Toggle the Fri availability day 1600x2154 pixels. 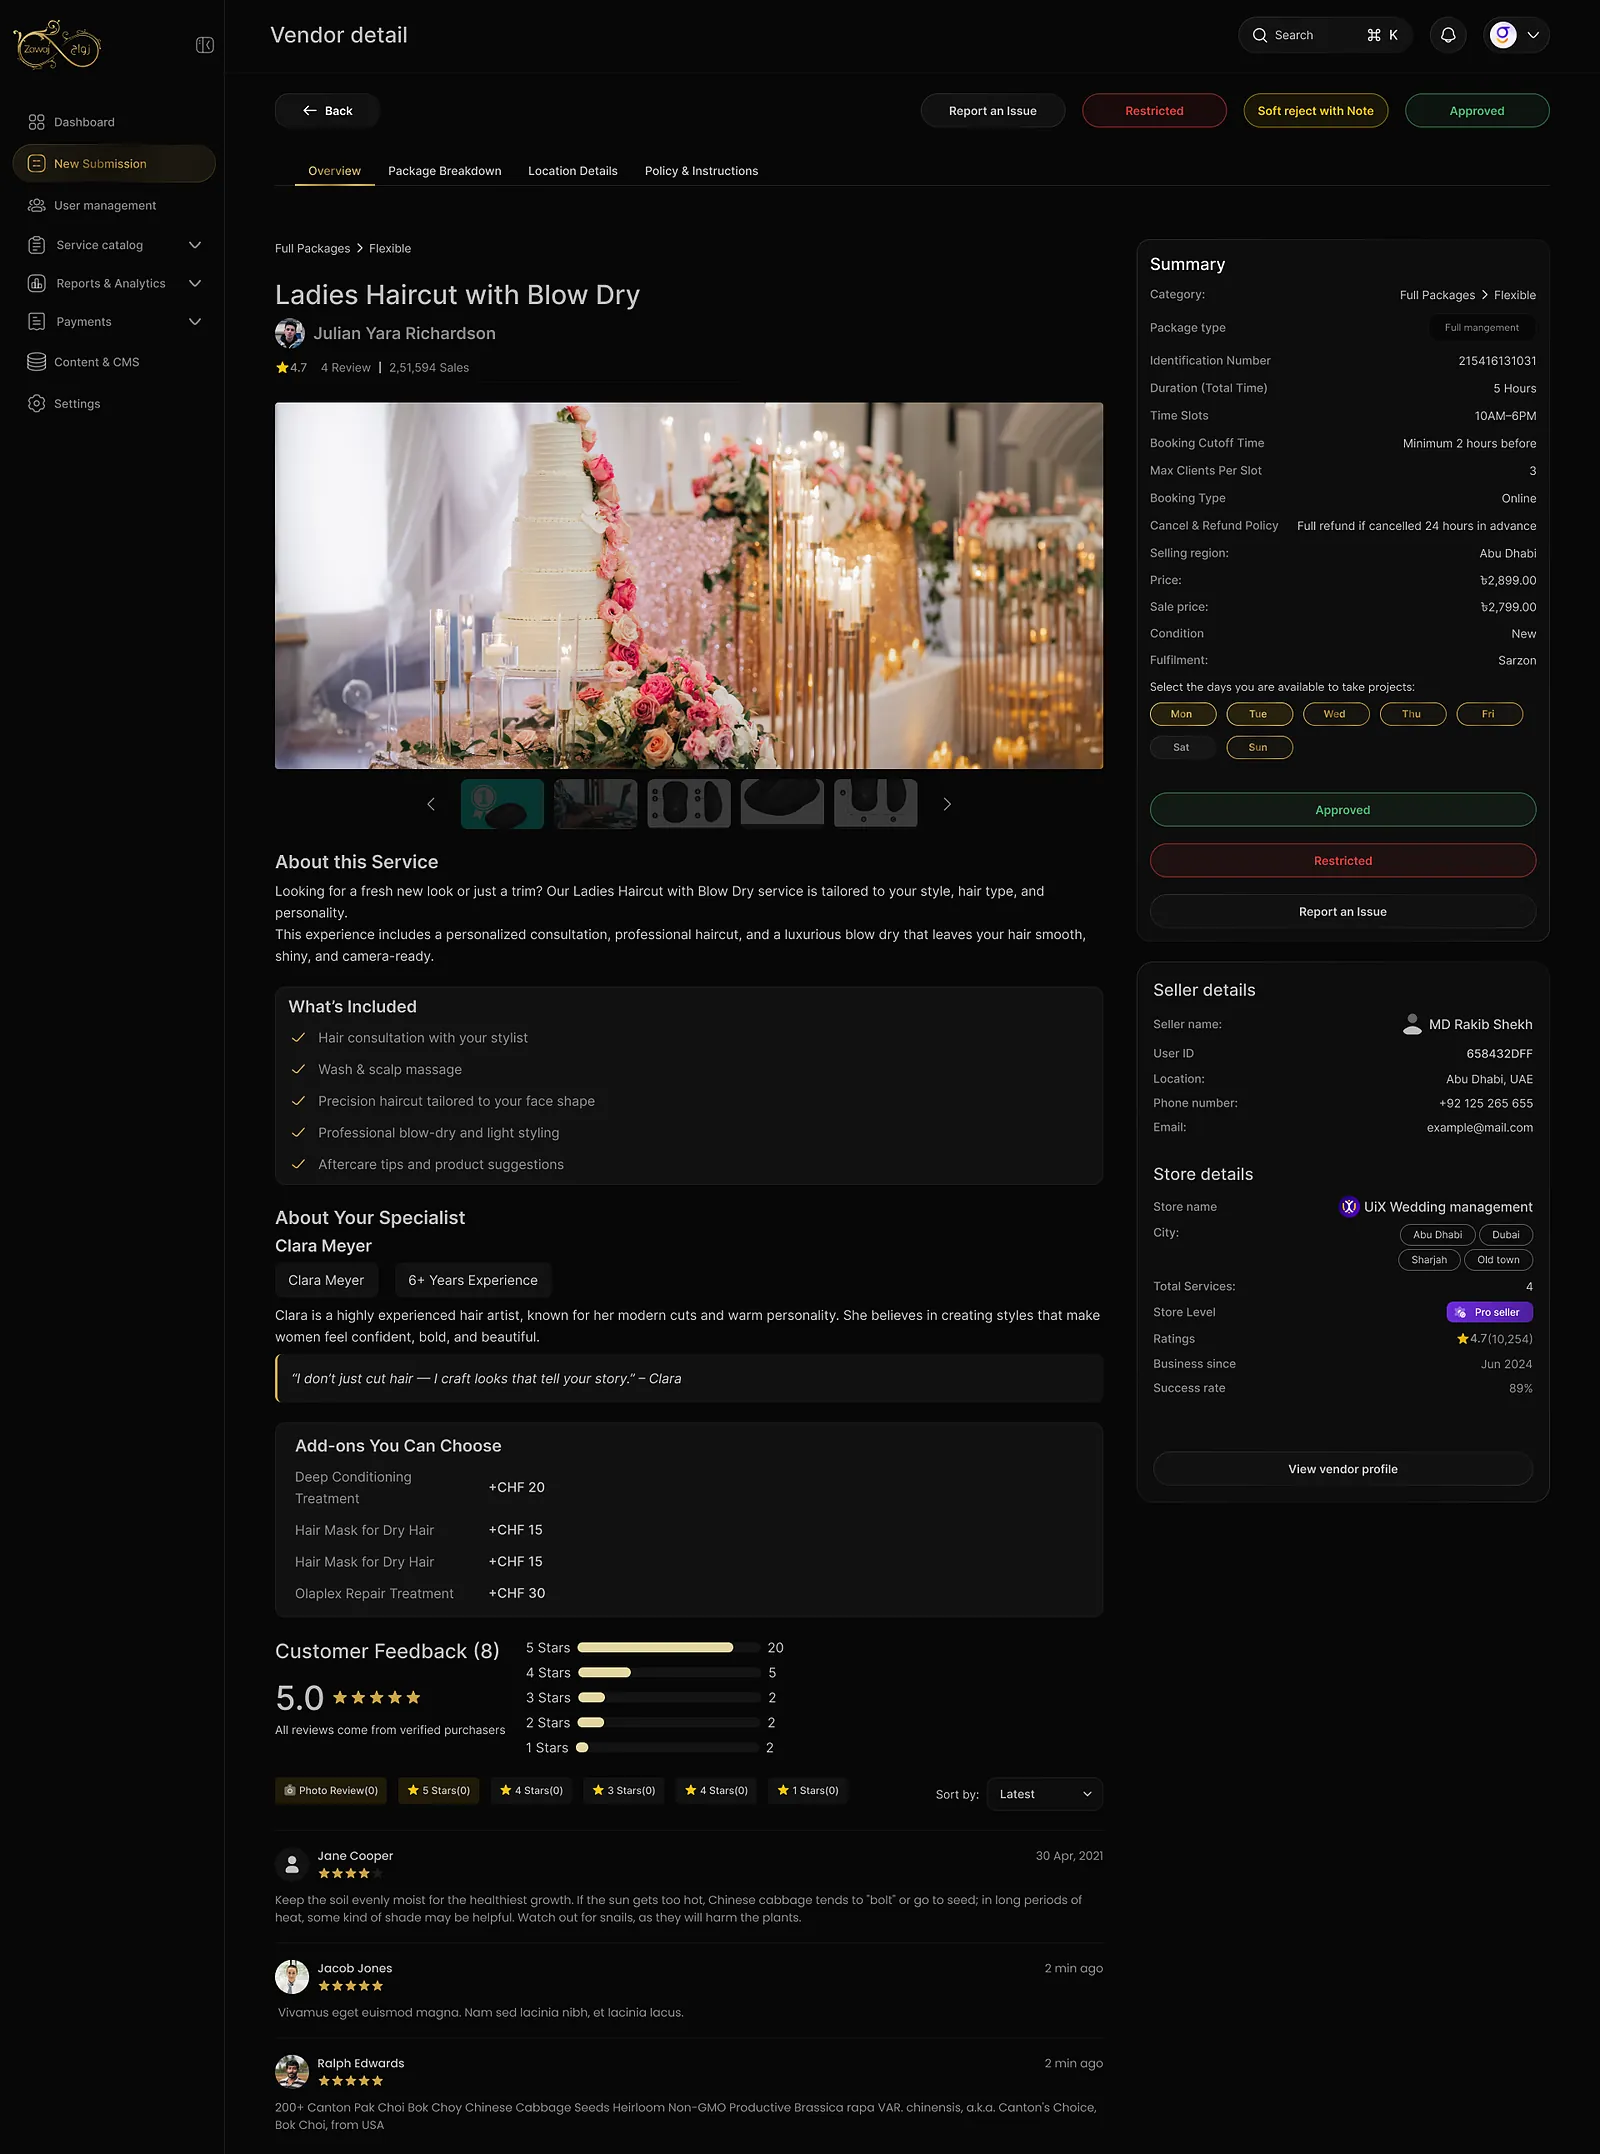(x=1490, y=714)
